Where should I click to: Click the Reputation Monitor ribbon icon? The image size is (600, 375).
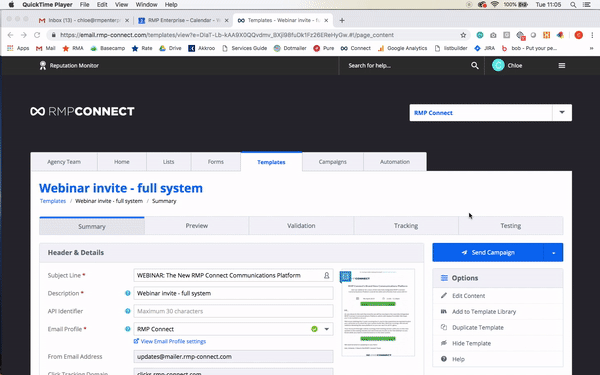click(x=43, y=65)
